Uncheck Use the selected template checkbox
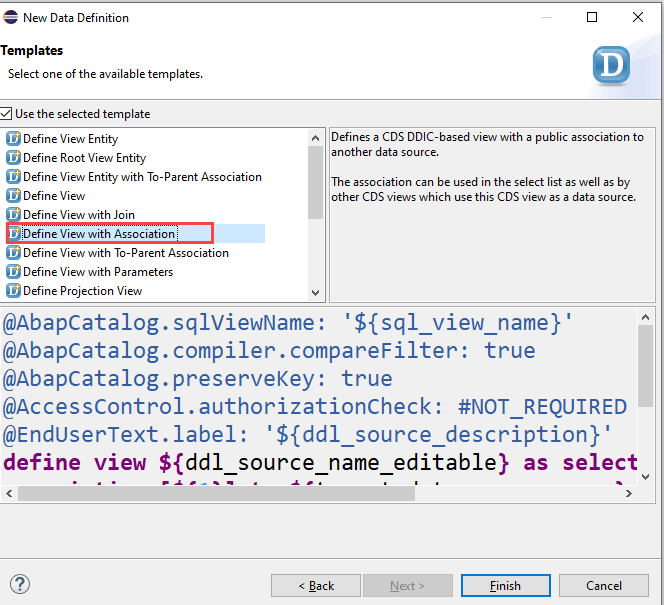 (7, 114)
